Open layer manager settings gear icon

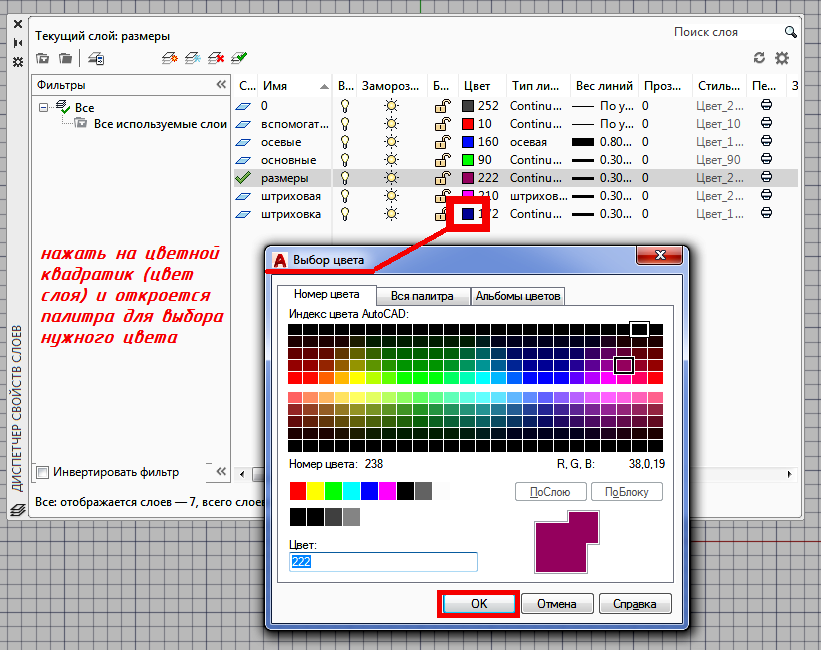pos(782,59)
